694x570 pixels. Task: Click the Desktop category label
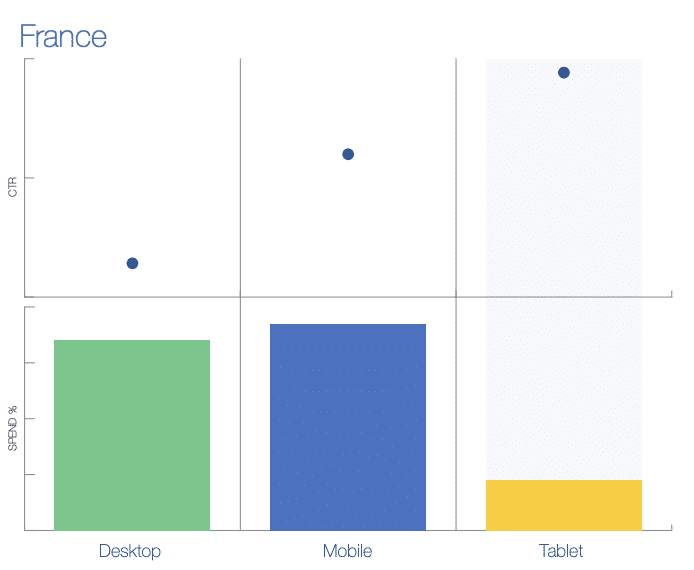tap(130, 551)
